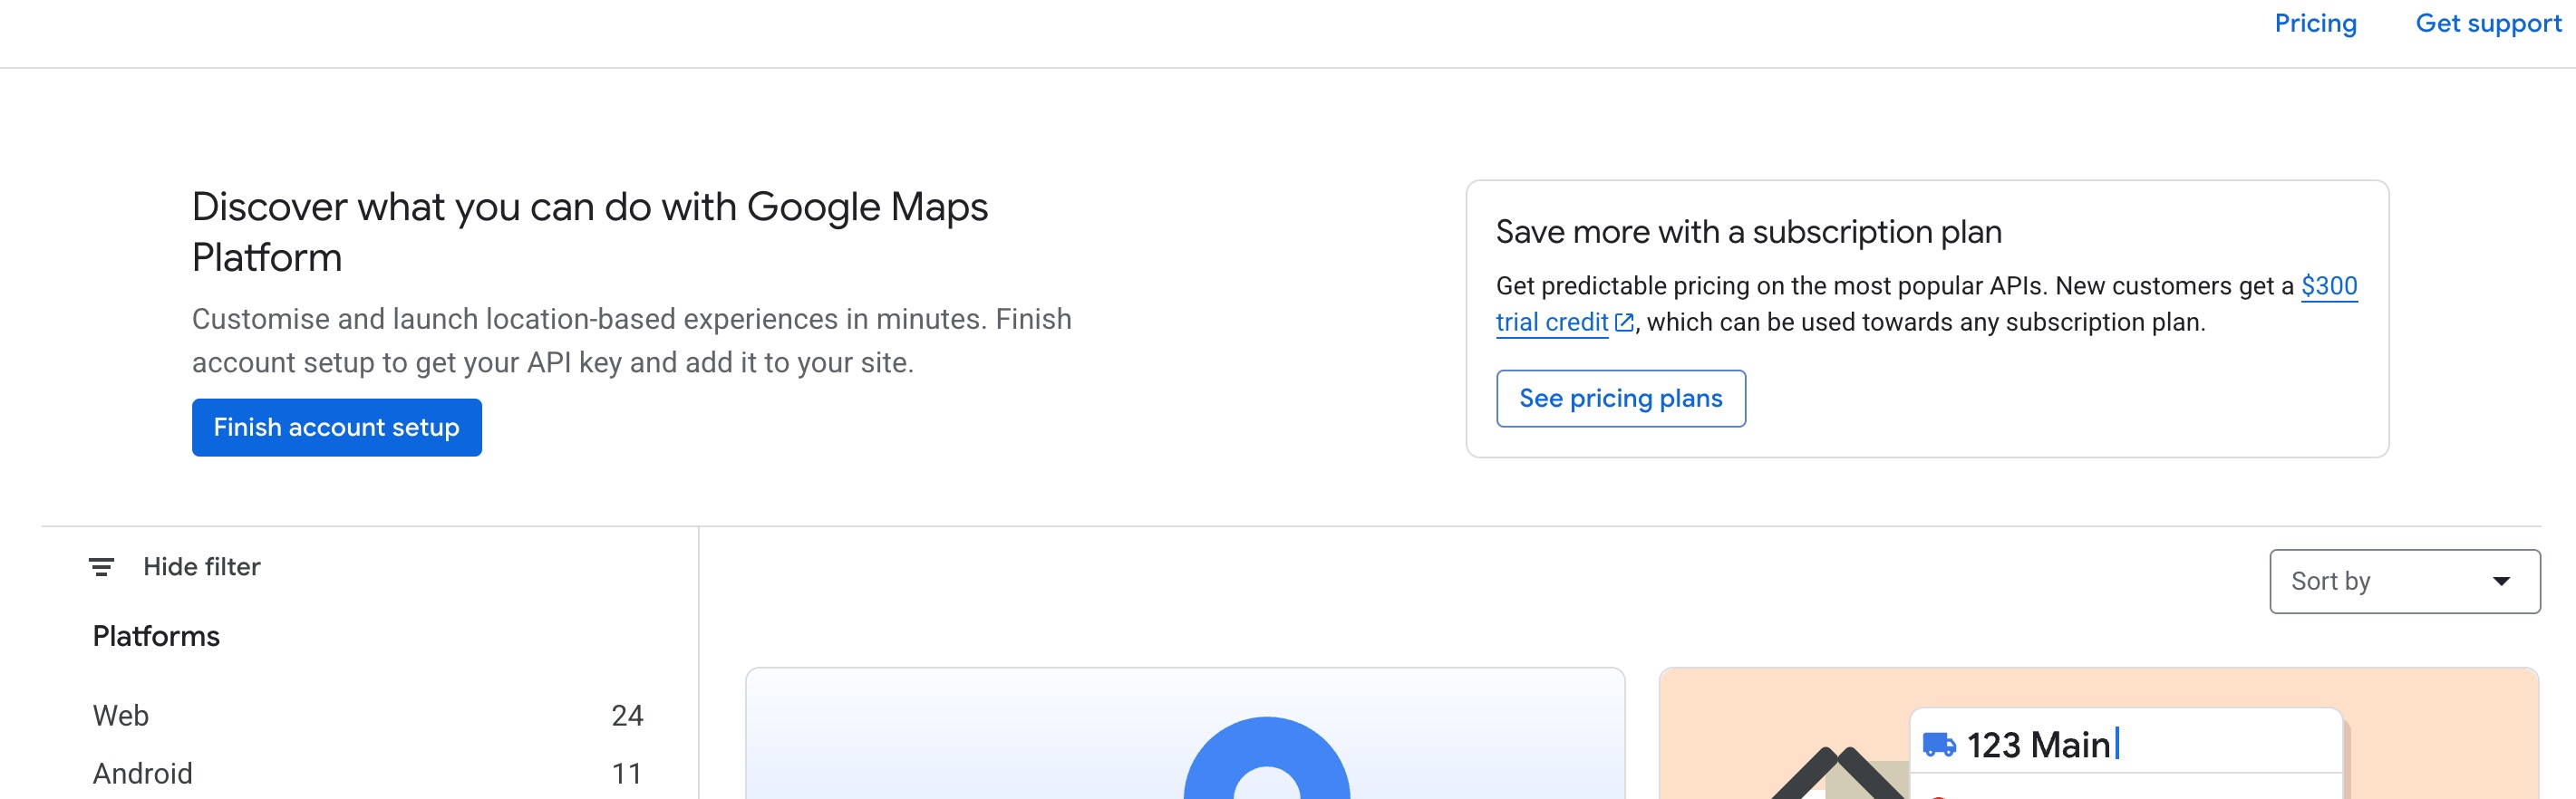Click the See pricing plans button
Viewport: 2576px width, 799px height.
(x=1620, y=398)
